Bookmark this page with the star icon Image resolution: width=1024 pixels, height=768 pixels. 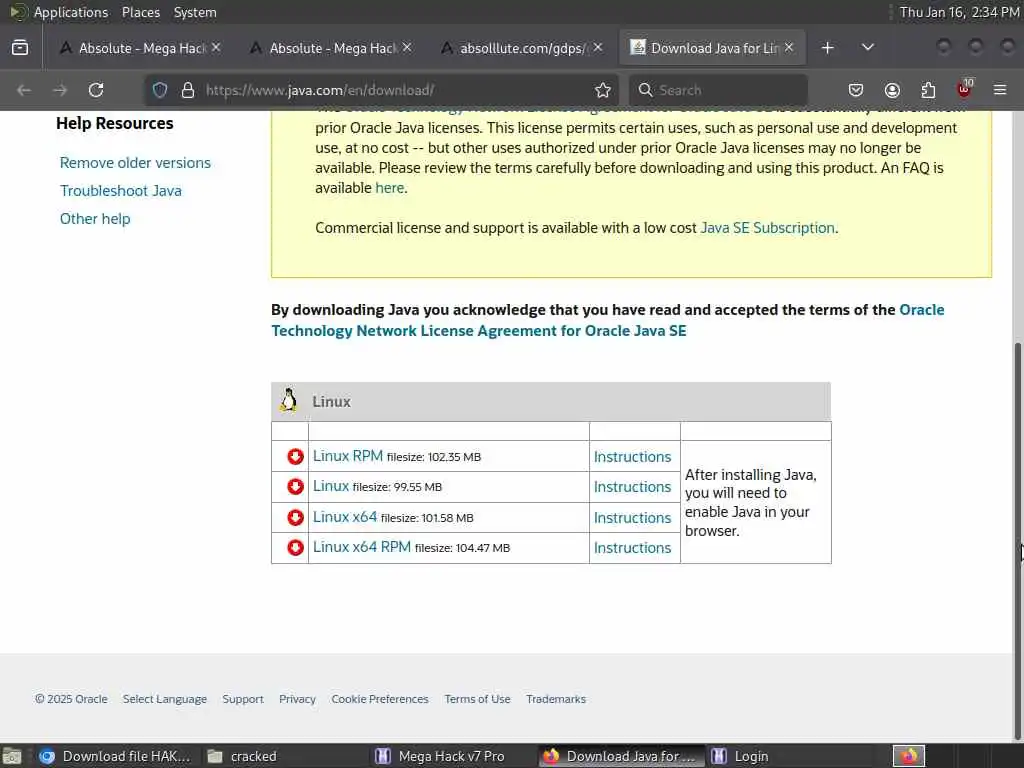(603, 89)
